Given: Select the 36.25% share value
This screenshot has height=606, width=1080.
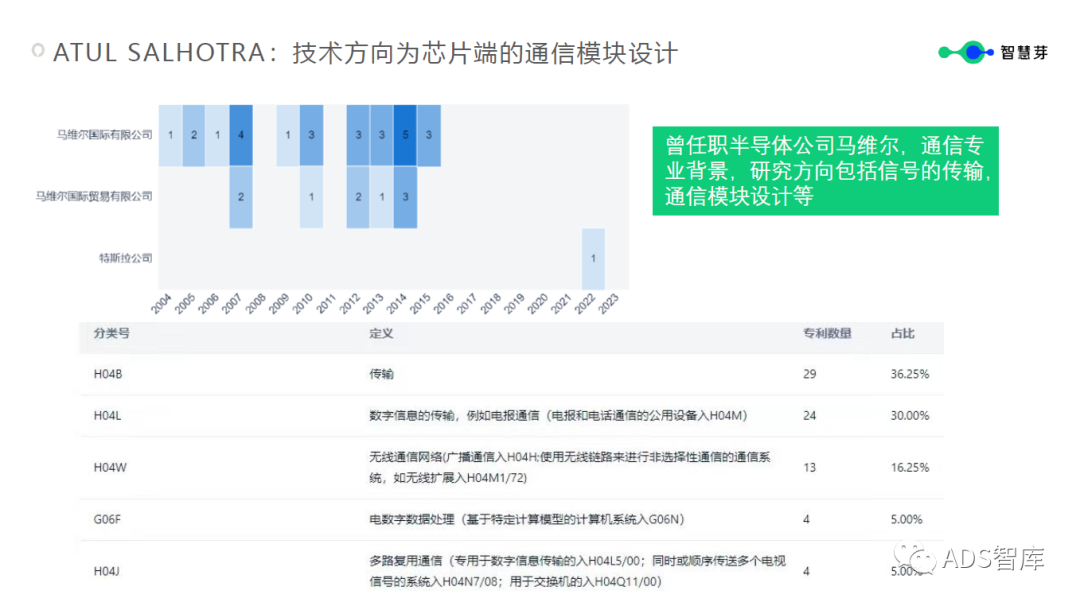Looking at the screenshot, I should (x=910, y=374).
